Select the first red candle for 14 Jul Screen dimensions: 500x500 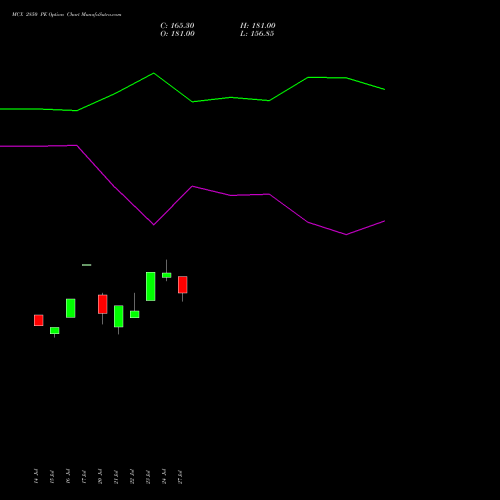point(39,320)
